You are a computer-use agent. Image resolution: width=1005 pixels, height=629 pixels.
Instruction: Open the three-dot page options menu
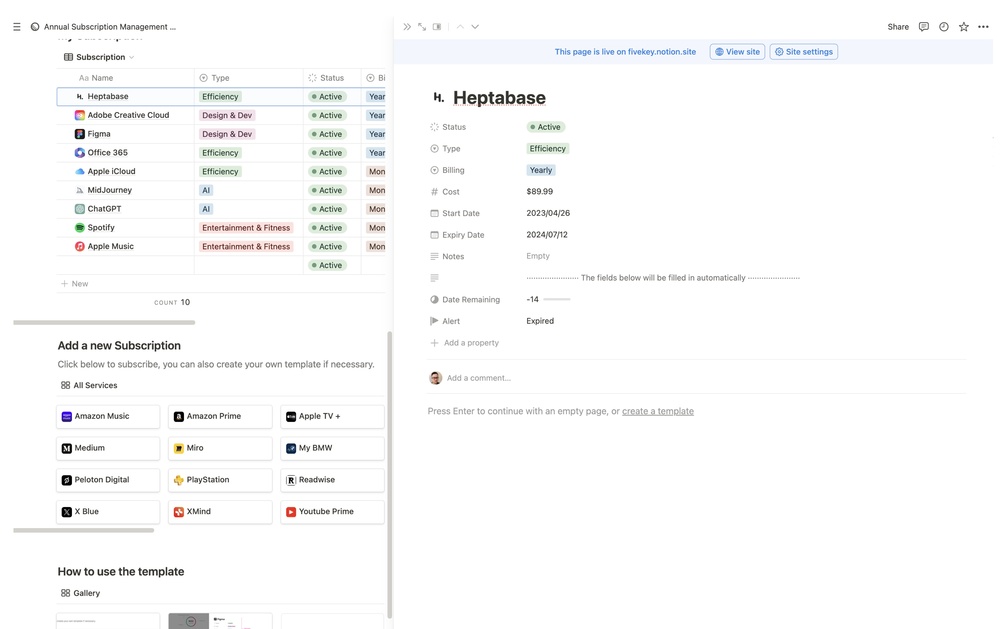point(983,27)
